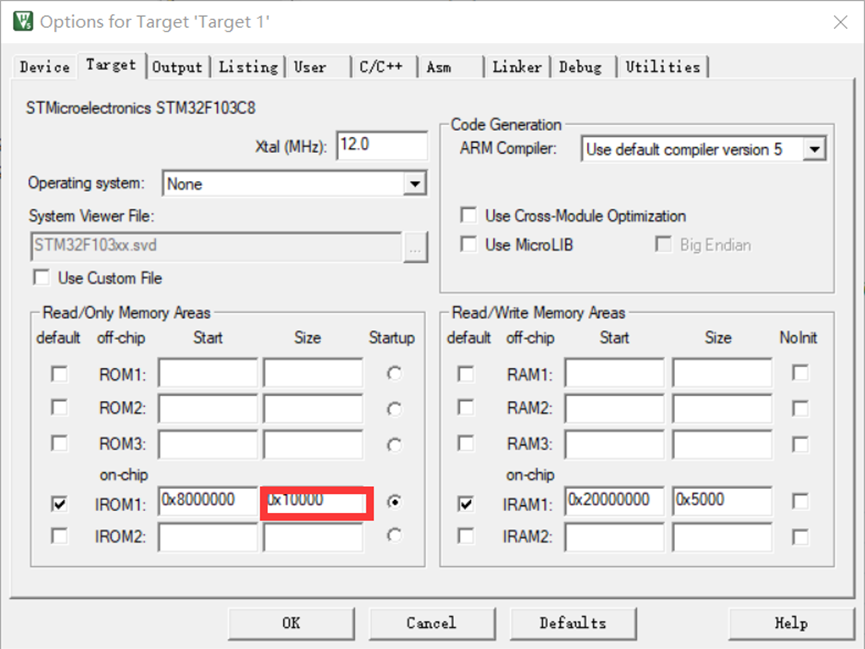Click the IRAM1 Size field 0x5000
Viewport: 865px width, 649px height.
tap(722, 501)
